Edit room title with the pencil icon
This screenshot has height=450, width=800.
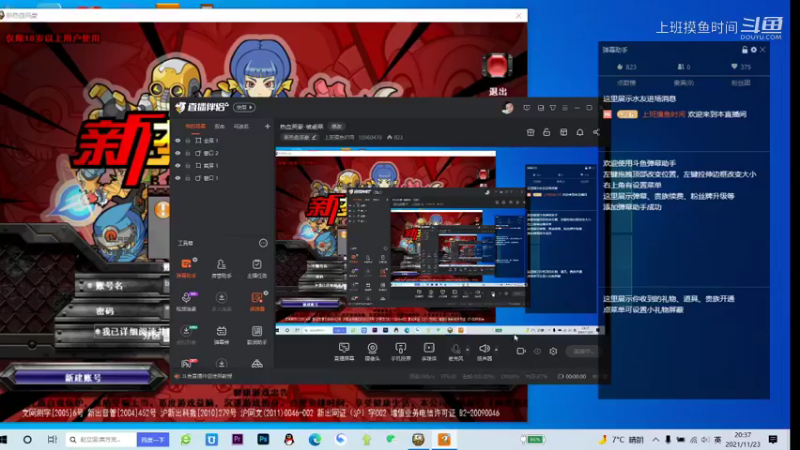(314, 137)
